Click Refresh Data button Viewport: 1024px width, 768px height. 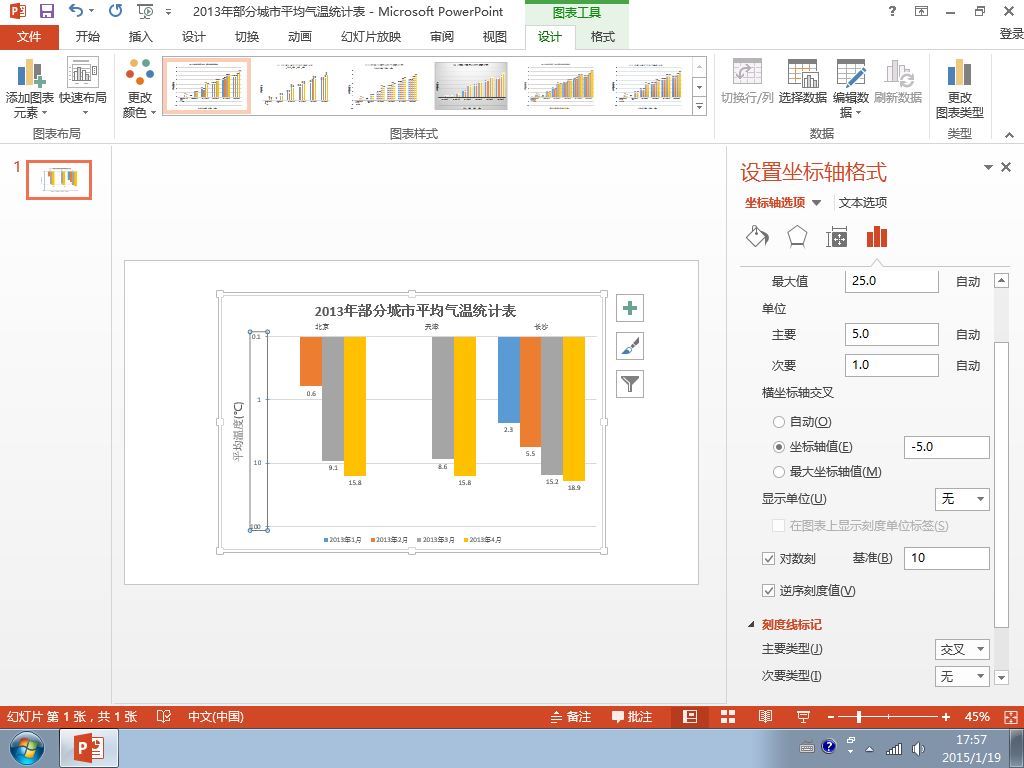point(898,82)
